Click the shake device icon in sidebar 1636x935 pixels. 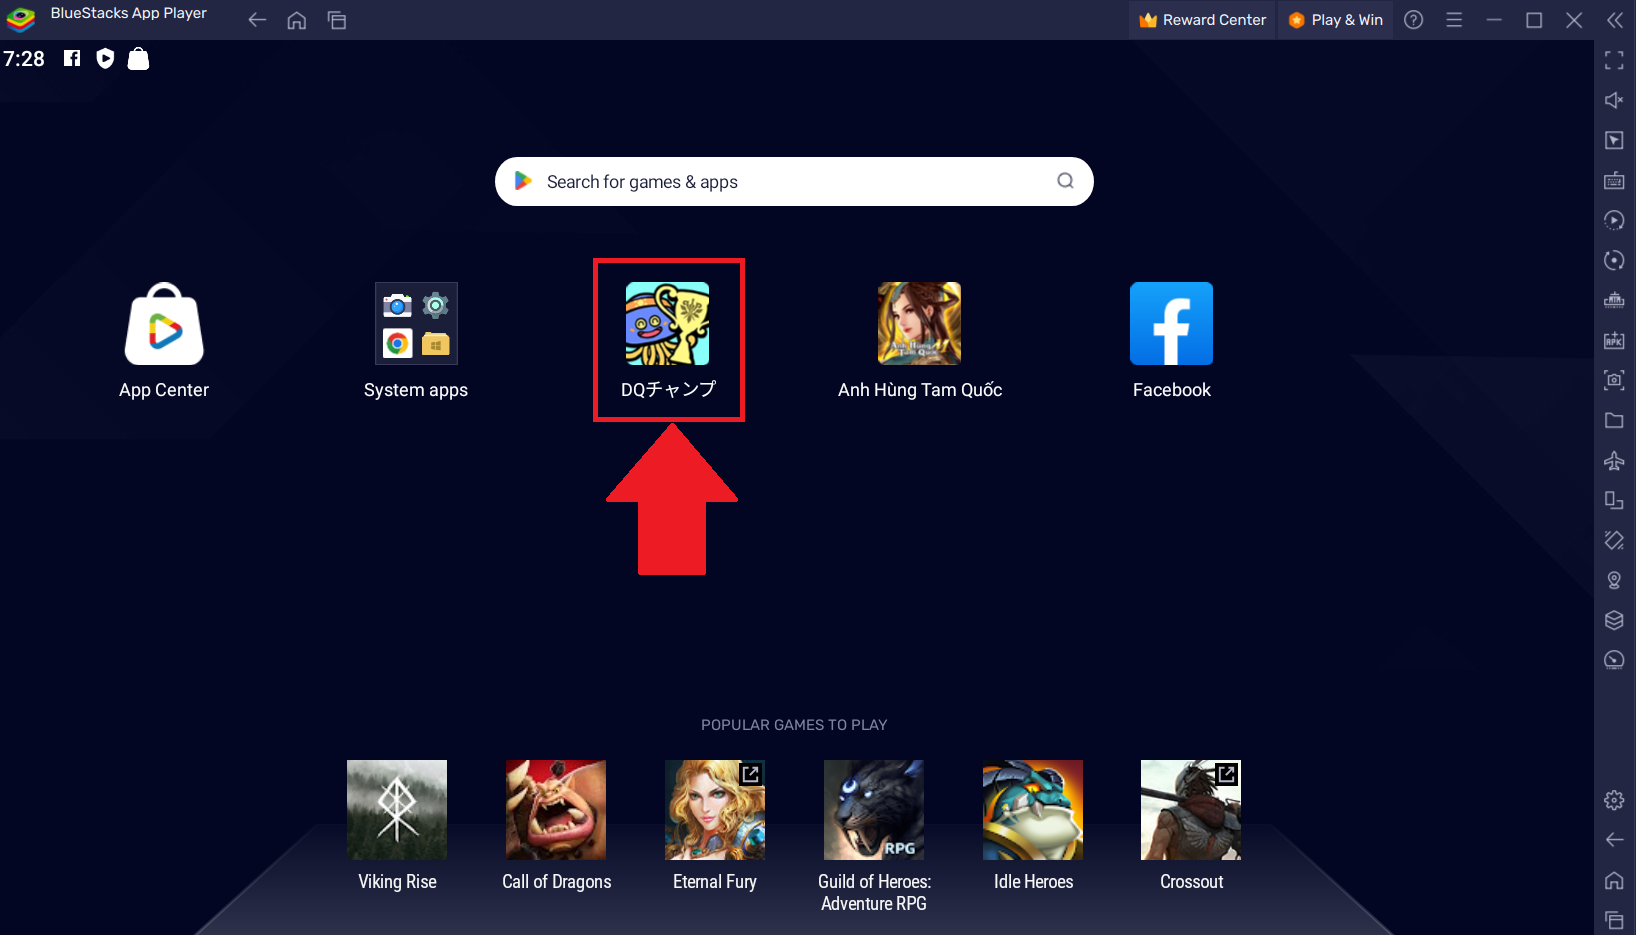tap(1614, 540)
